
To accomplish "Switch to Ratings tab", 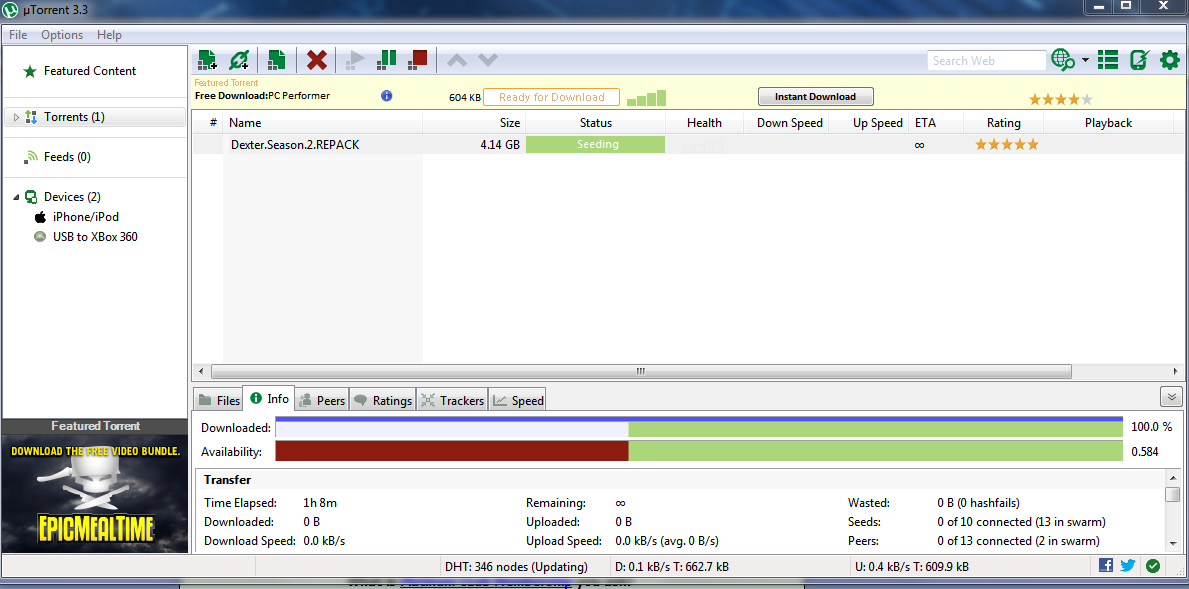I will [x=383, y=400].
